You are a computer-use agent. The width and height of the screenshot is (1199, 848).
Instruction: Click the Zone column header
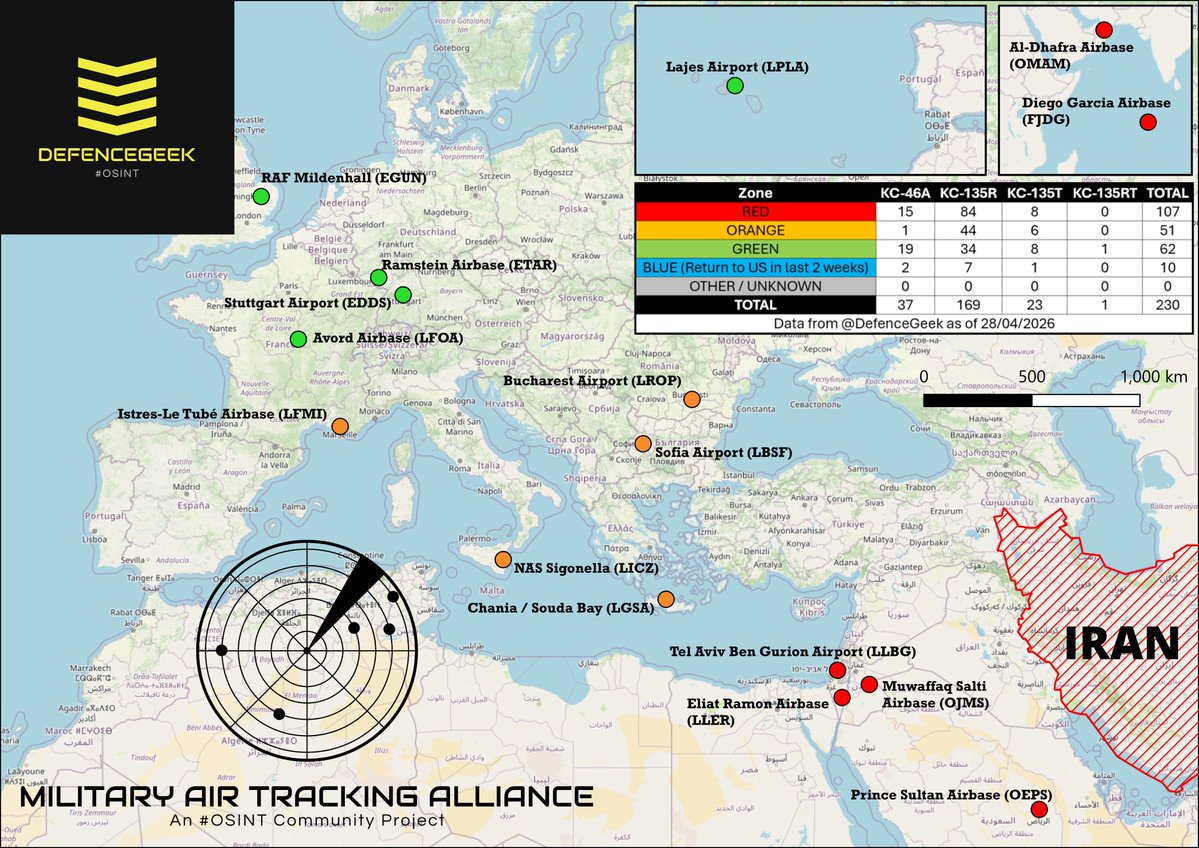click(755, 193)
